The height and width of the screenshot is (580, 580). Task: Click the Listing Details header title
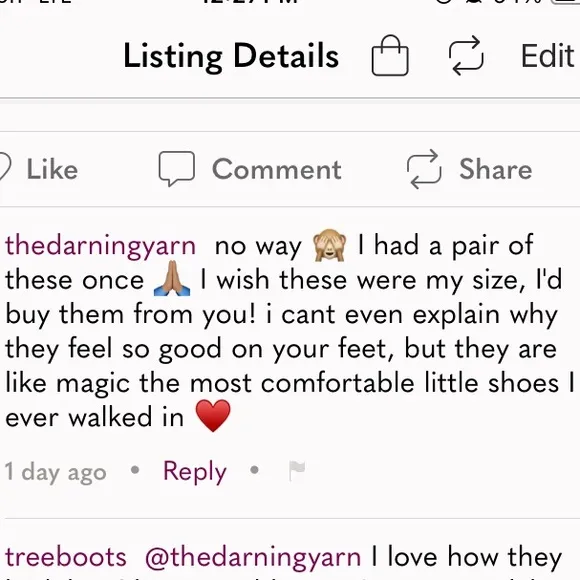231,55
